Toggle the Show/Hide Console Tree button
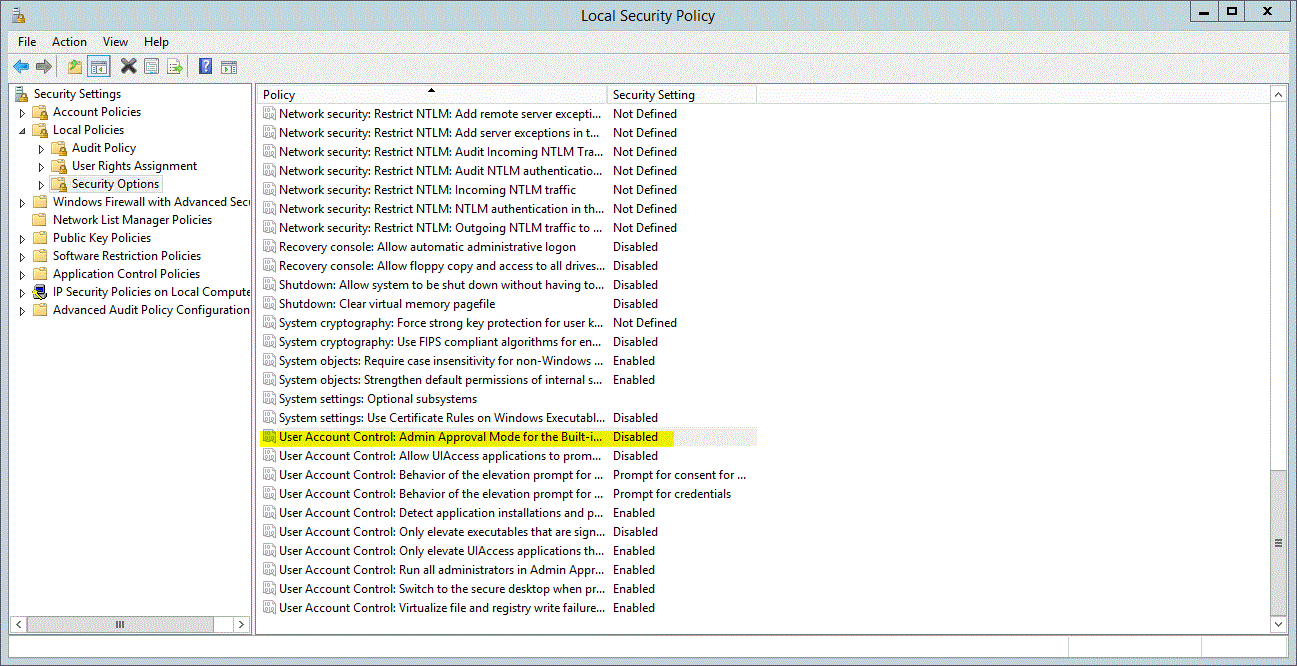The height and width of the screenshot is (666, 1297). pyautogui.click(x=98, y=67)
